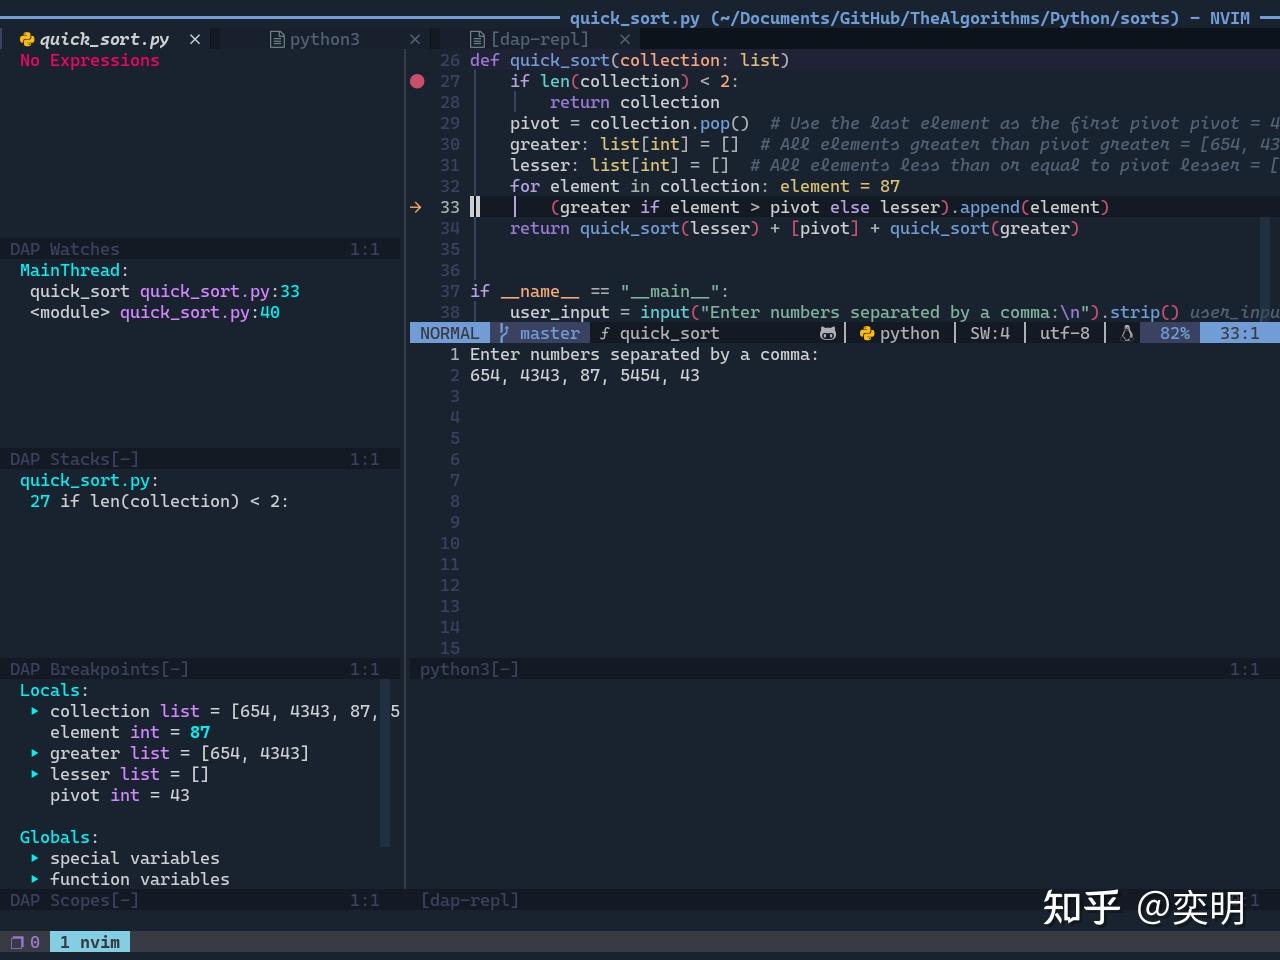1280x960 pixels.
Task: Expand the collection list variable
Action: click(34, 711)
